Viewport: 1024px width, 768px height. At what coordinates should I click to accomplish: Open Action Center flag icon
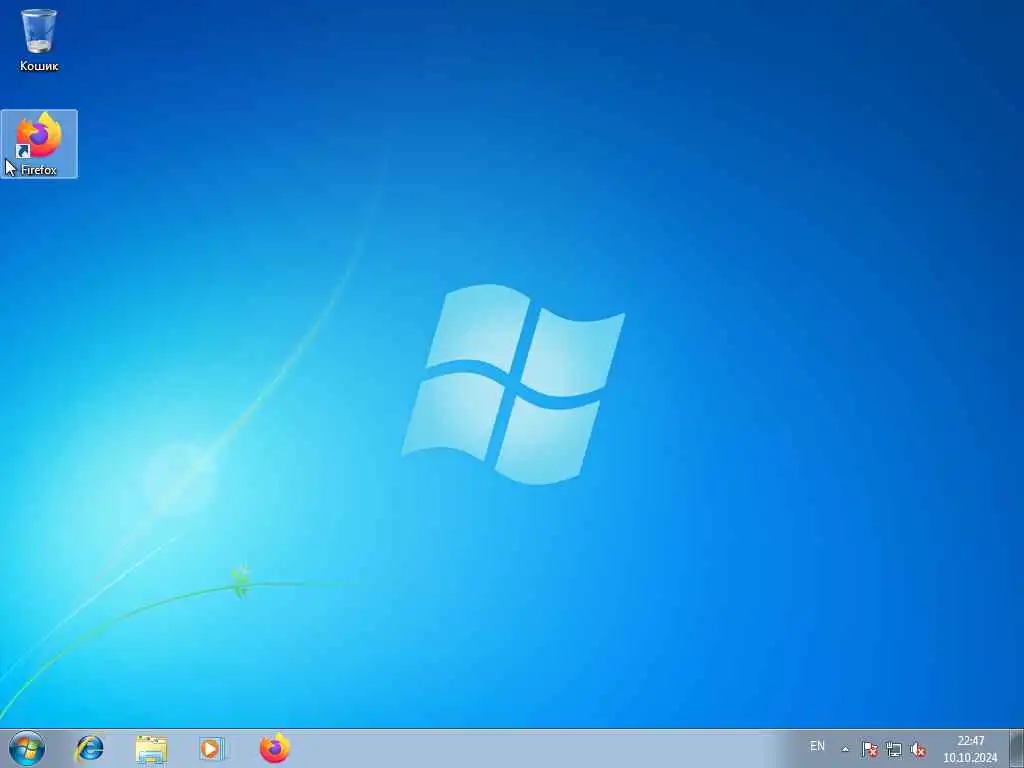869,749
